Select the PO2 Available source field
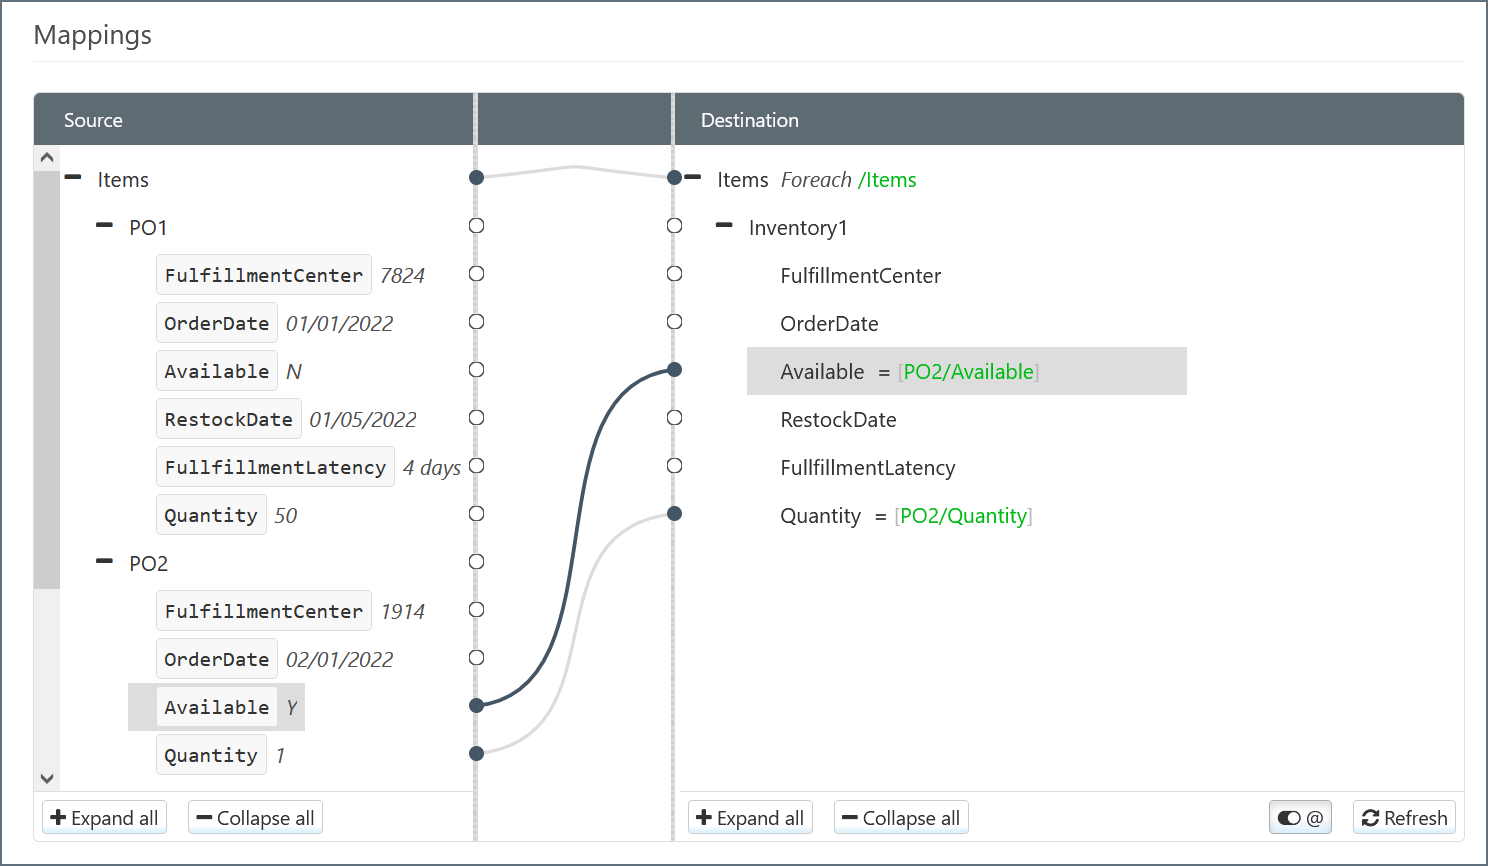This screenshot has width=1488, height=866. (x=217, y=708)
